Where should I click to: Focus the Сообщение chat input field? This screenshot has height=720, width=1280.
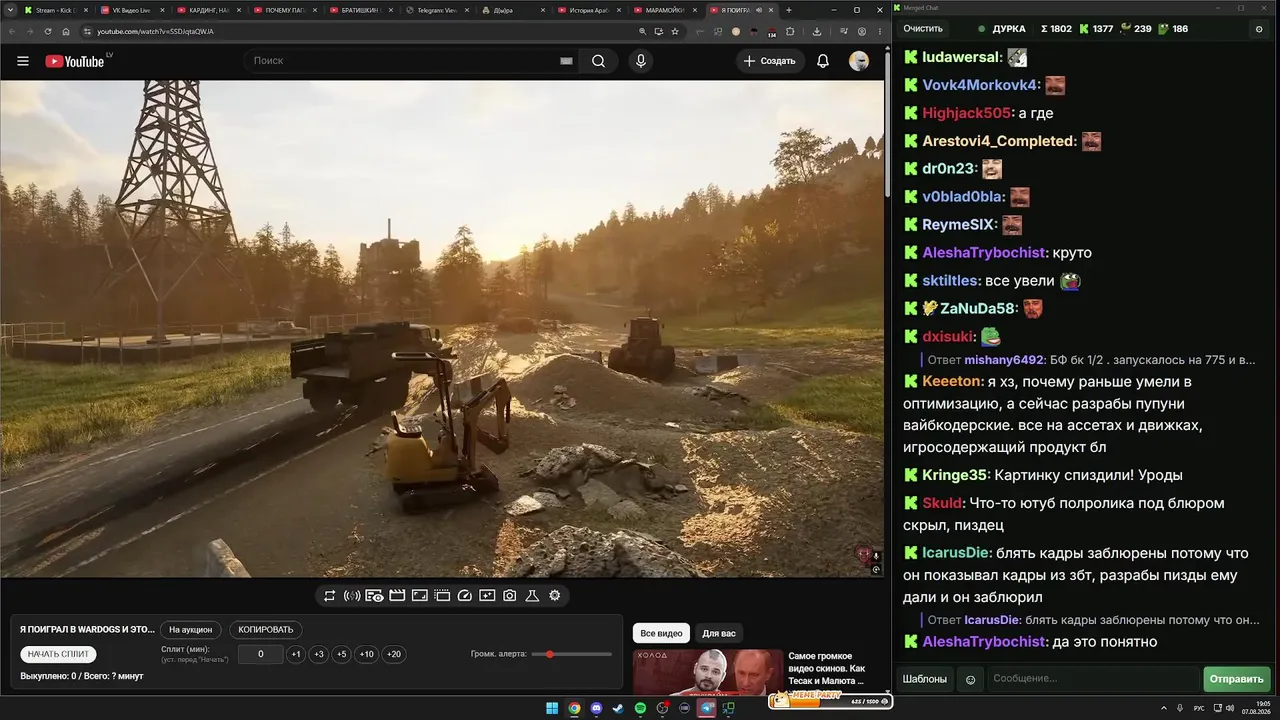pos(1093,679)
